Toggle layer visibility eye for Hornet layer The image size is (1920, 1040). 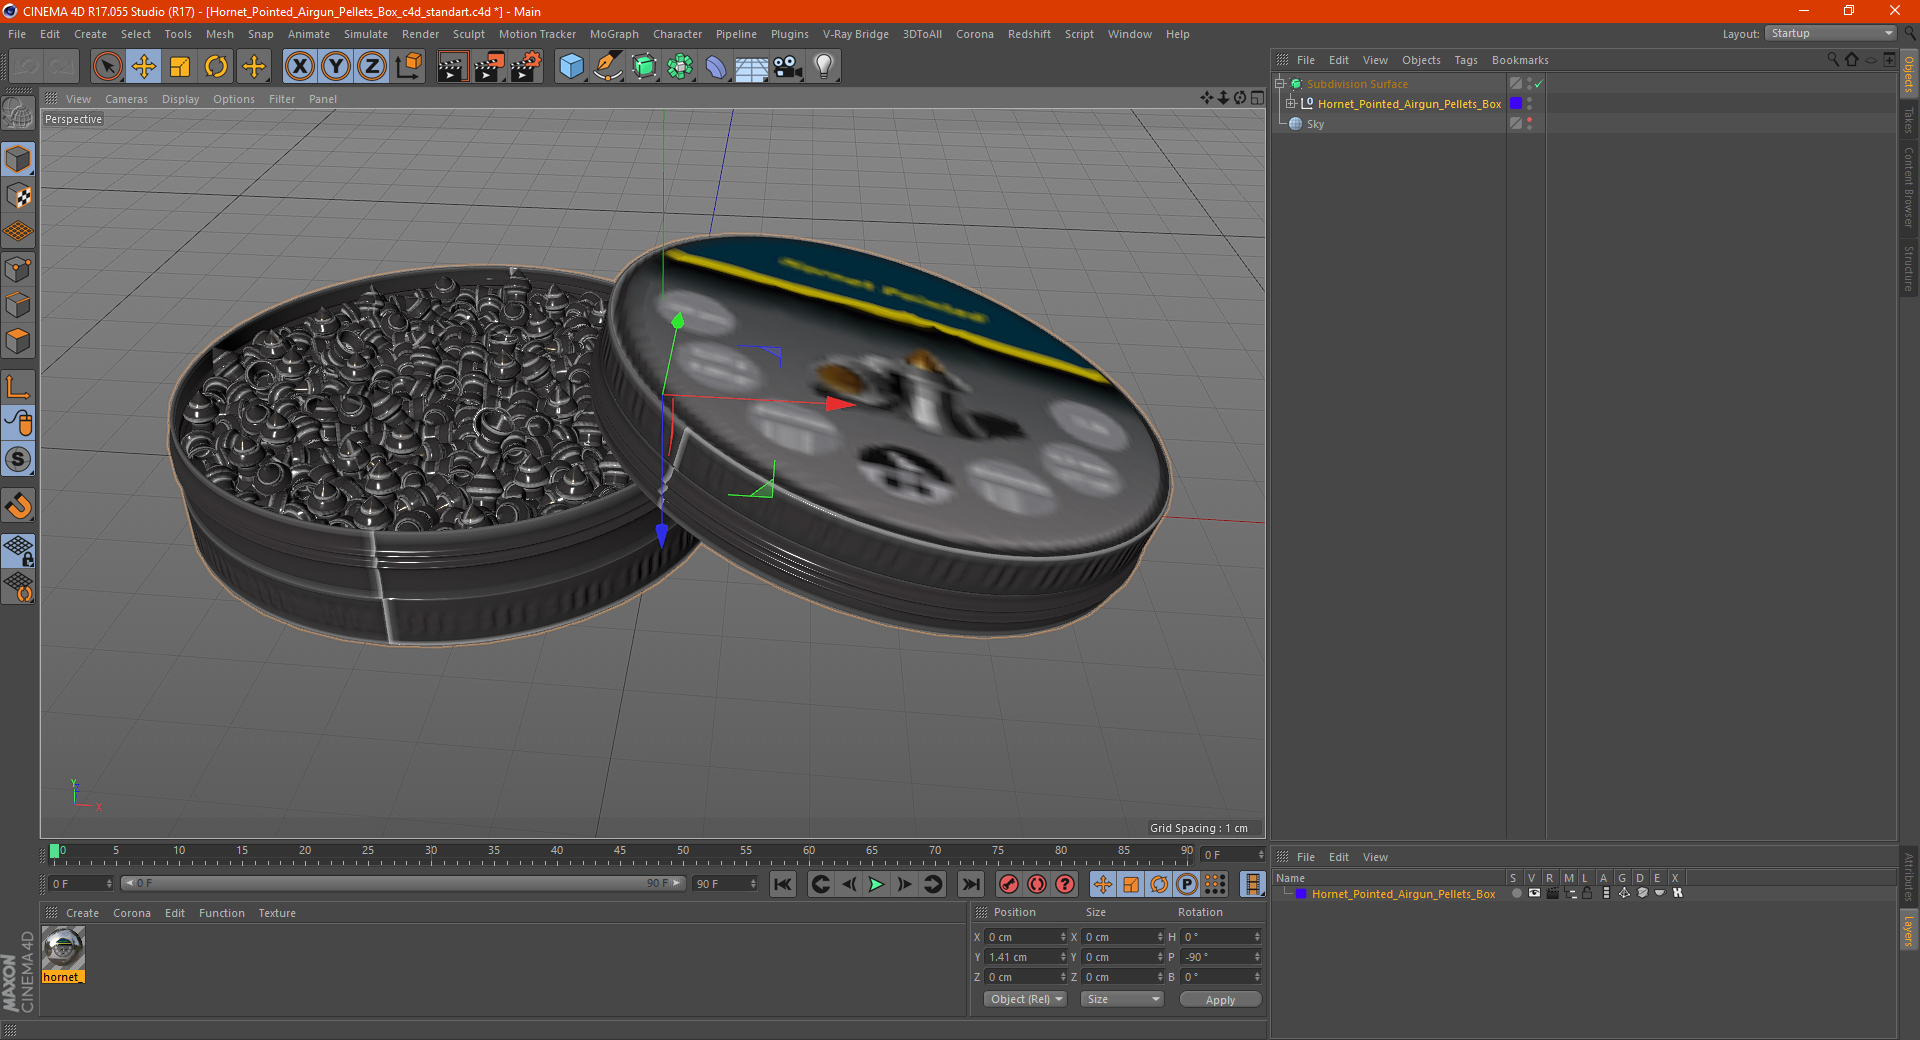[x=1534, y=894]
